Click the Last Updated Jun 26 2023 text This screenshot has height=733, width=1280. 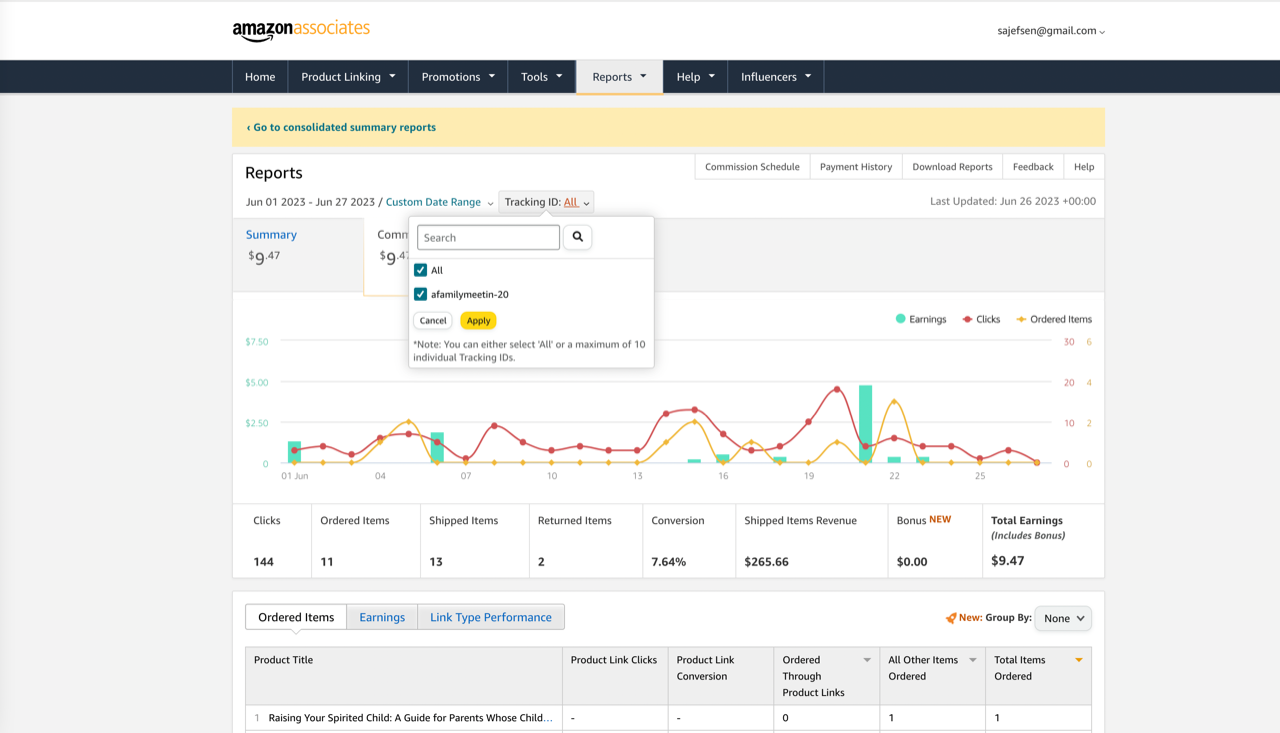[x=1013, y=201]
